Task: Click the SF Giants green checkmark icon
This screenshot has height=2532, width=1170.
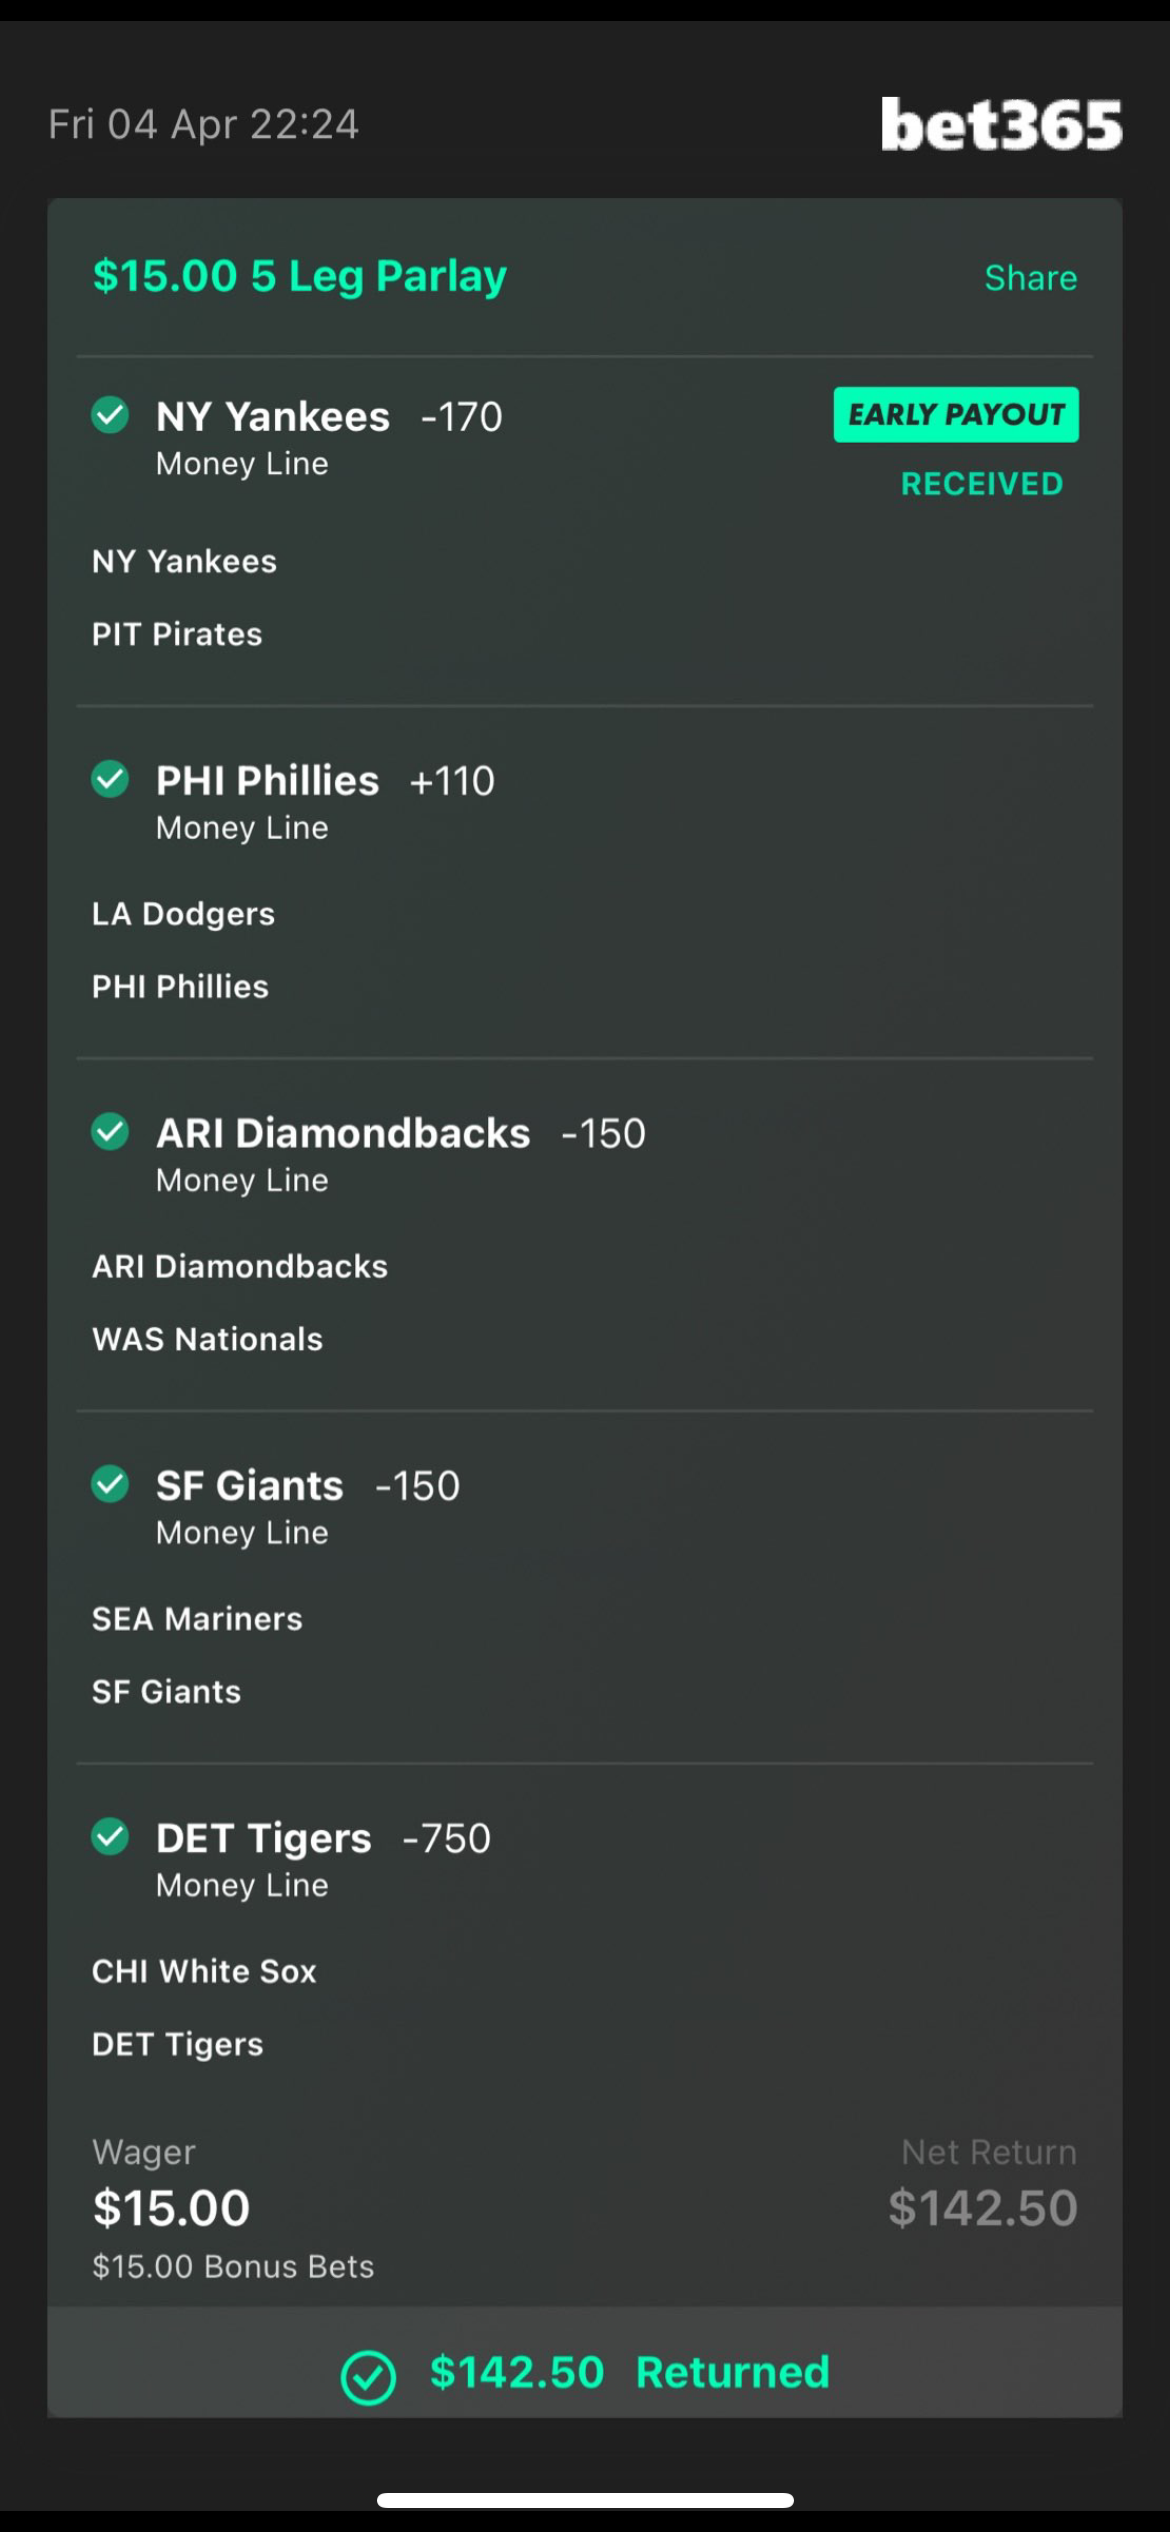Action: click(110, 1484)
